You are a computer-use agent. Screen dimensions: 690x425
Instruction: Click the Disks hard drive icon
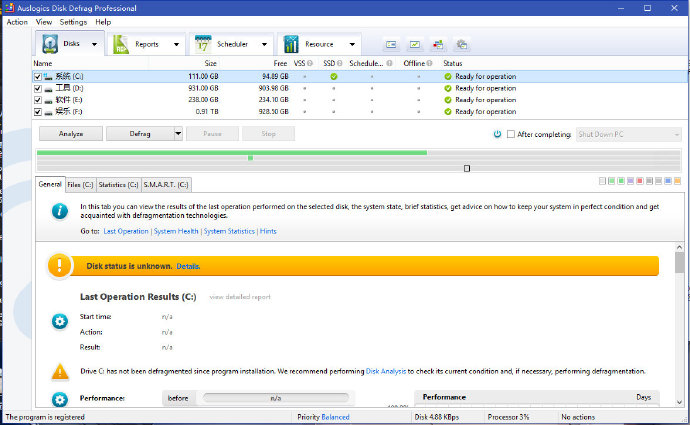50,44
